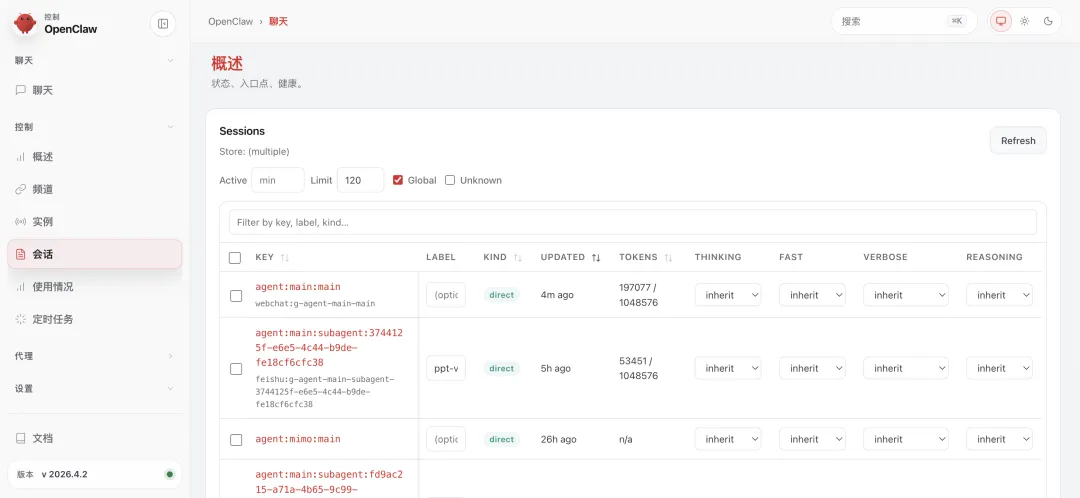The image size is (1080, 498).
Task: Sort by KIND column arrows
Action: [x=517, y=258]
